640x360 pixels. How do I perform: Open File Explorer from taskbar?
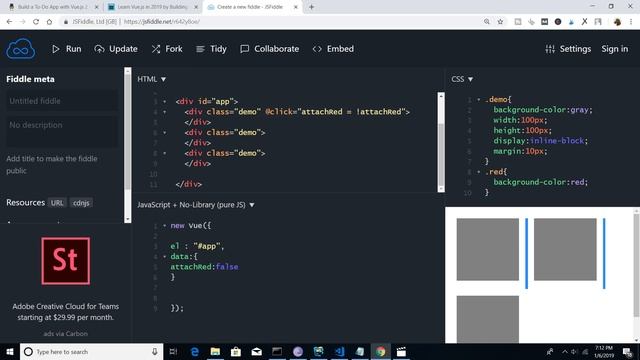pos(215,352)
